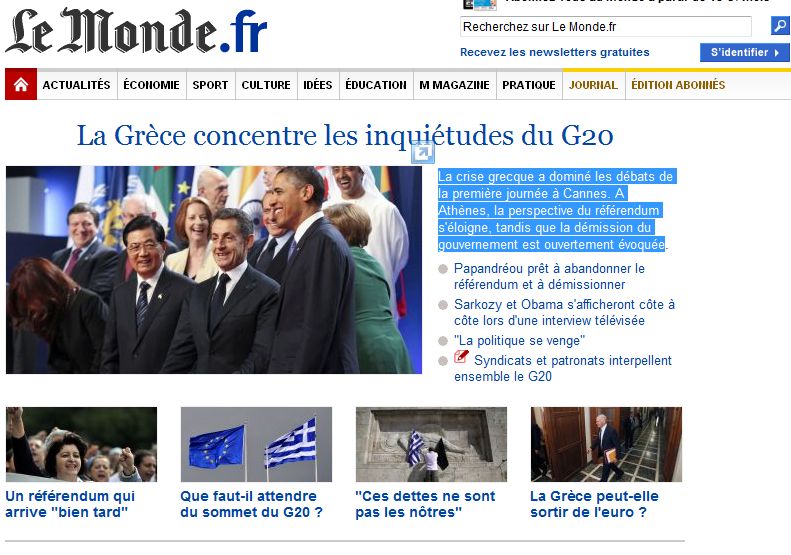Open La Grèce peut-elle sortir de l'euro
This screenshot has width=791, height=555.
[594, 504]
